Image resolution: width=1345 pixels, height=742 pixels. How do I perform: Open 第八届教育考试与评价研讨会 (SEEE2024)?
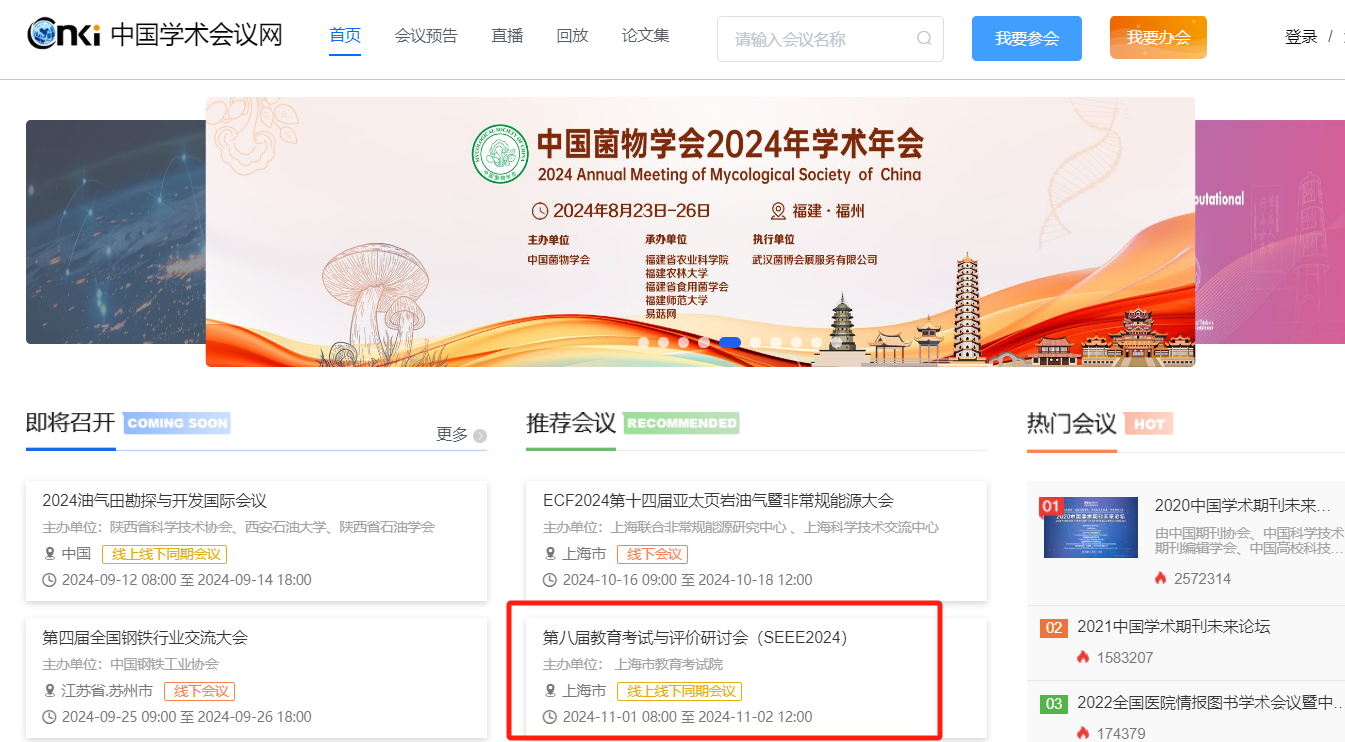click(695, 637)
